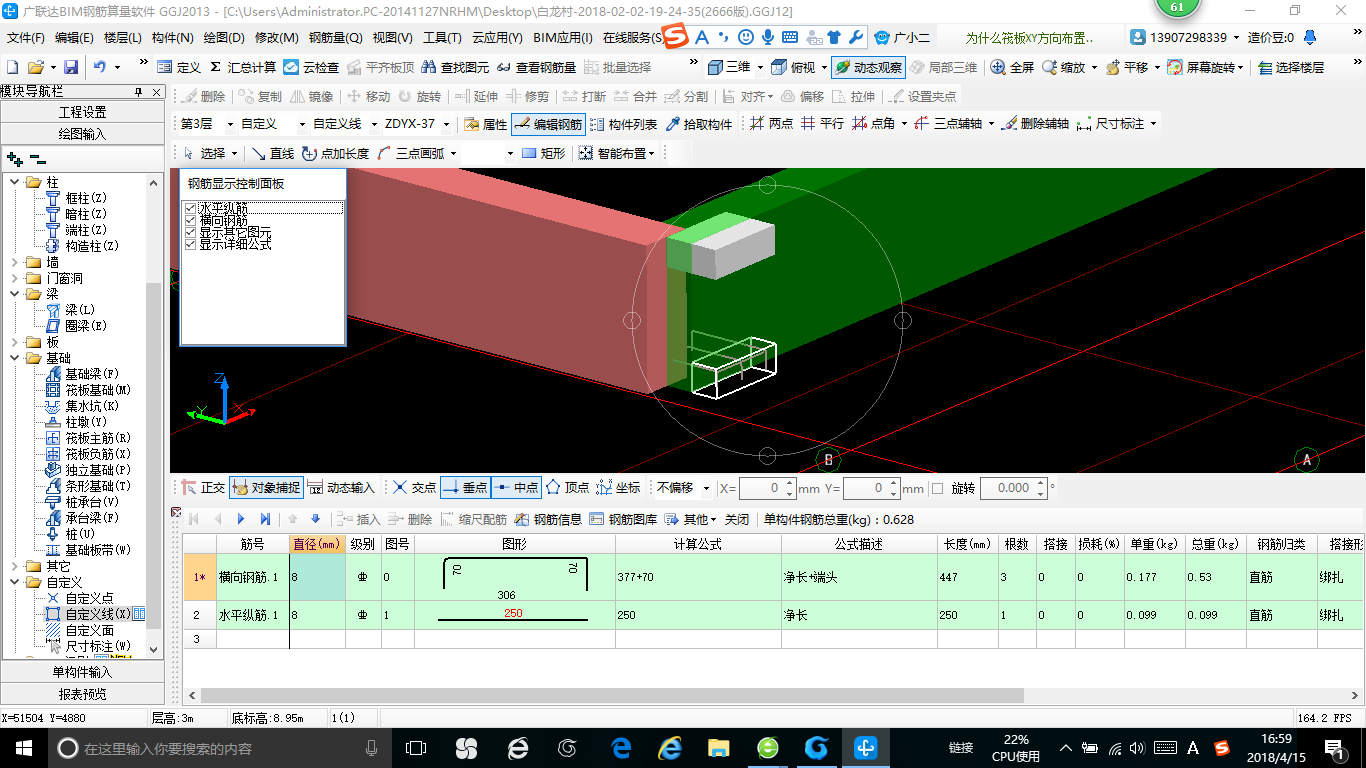The image size is (1366, 768).
Task: Click rebar table horizontal scrollbar
Action: [613, 695]
